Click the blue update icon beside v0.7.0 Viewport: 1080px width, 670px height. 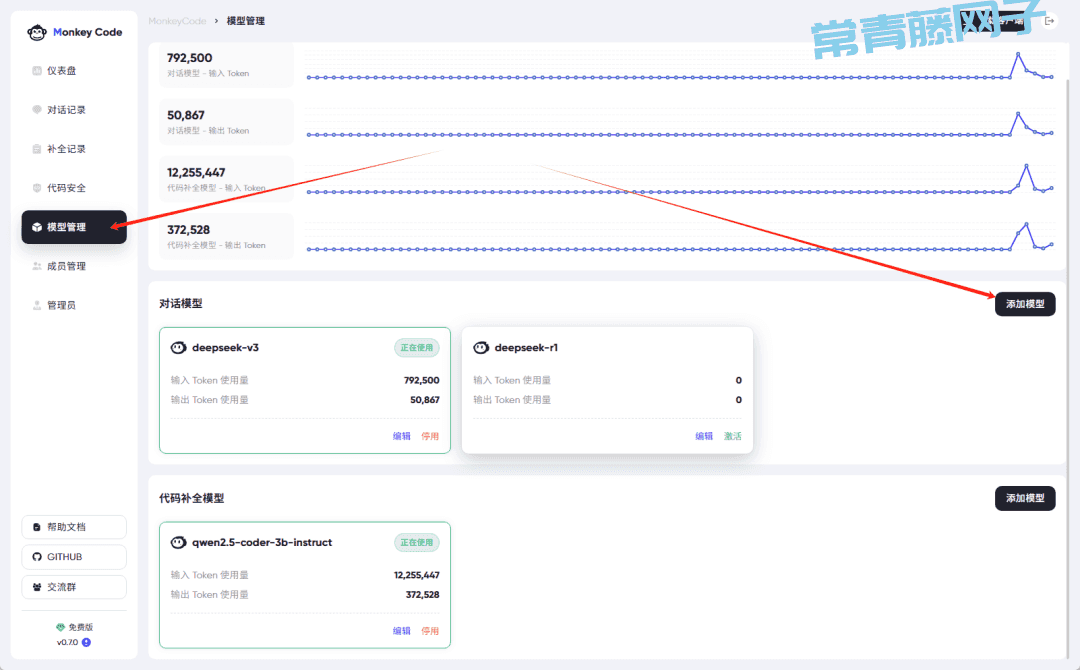86,642
